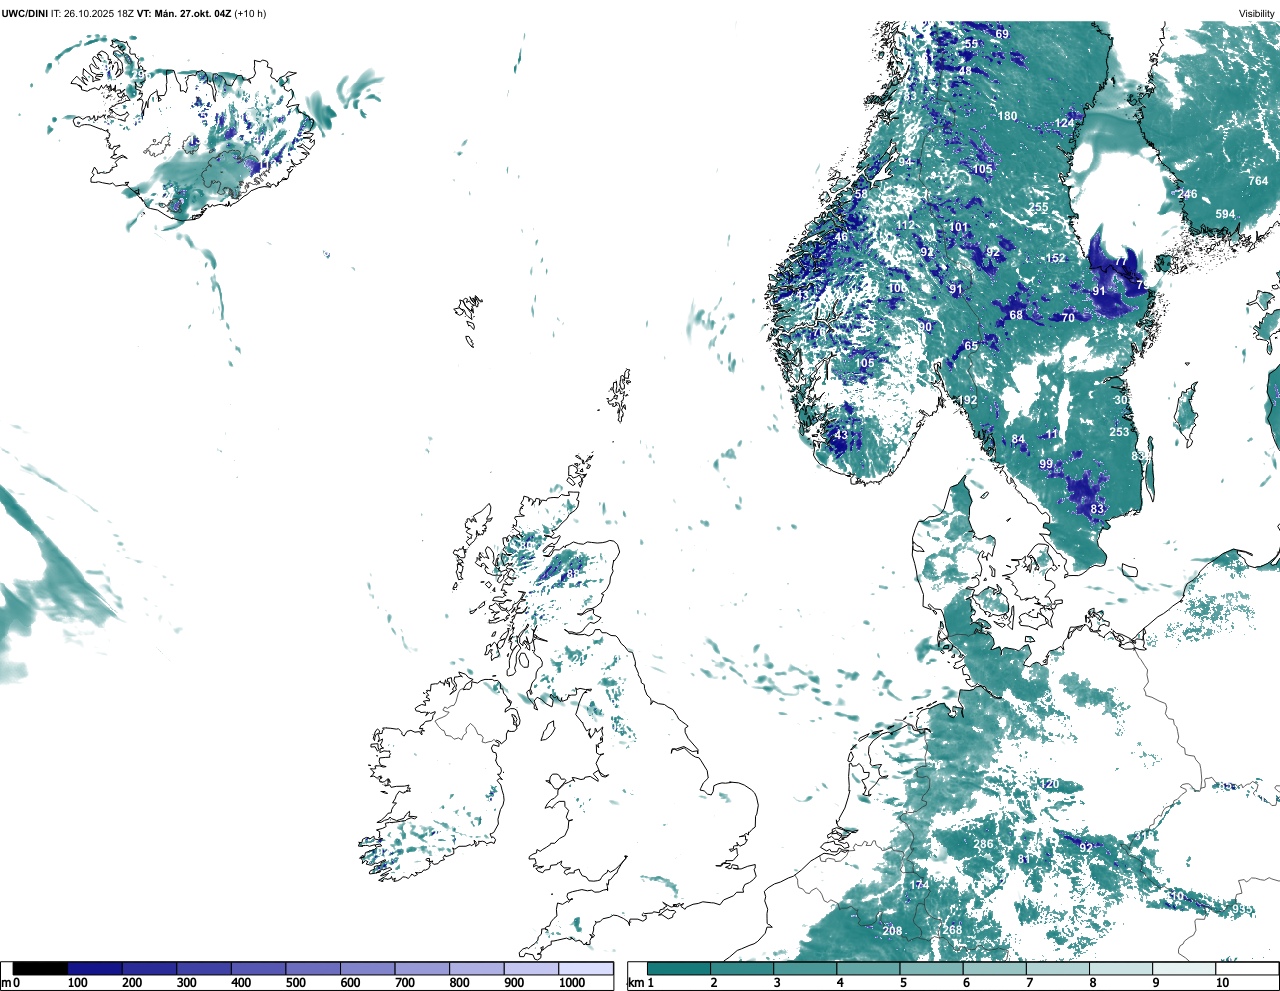Click the 208 value at map bottom
This screenshot has height=991, width=1280.
pyautogui.click(x=892, y=931)
